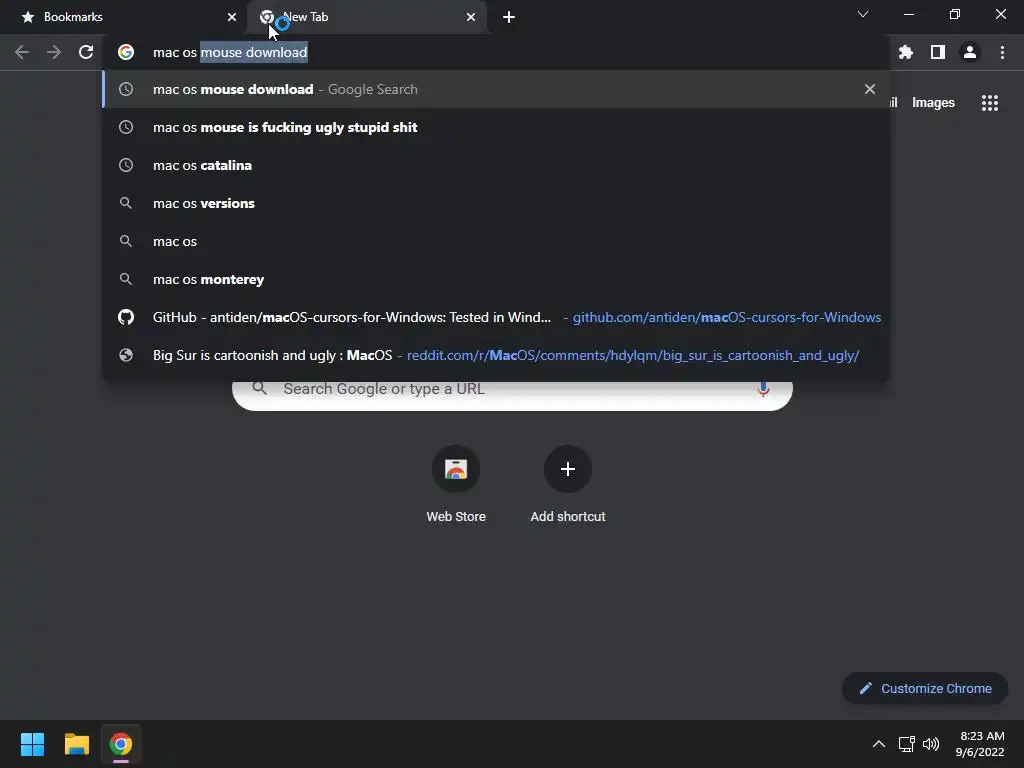Image resolution: width=1024 pixels, height=768 pixels.
Task: Start voice search with the microphone
Action: 763,390
